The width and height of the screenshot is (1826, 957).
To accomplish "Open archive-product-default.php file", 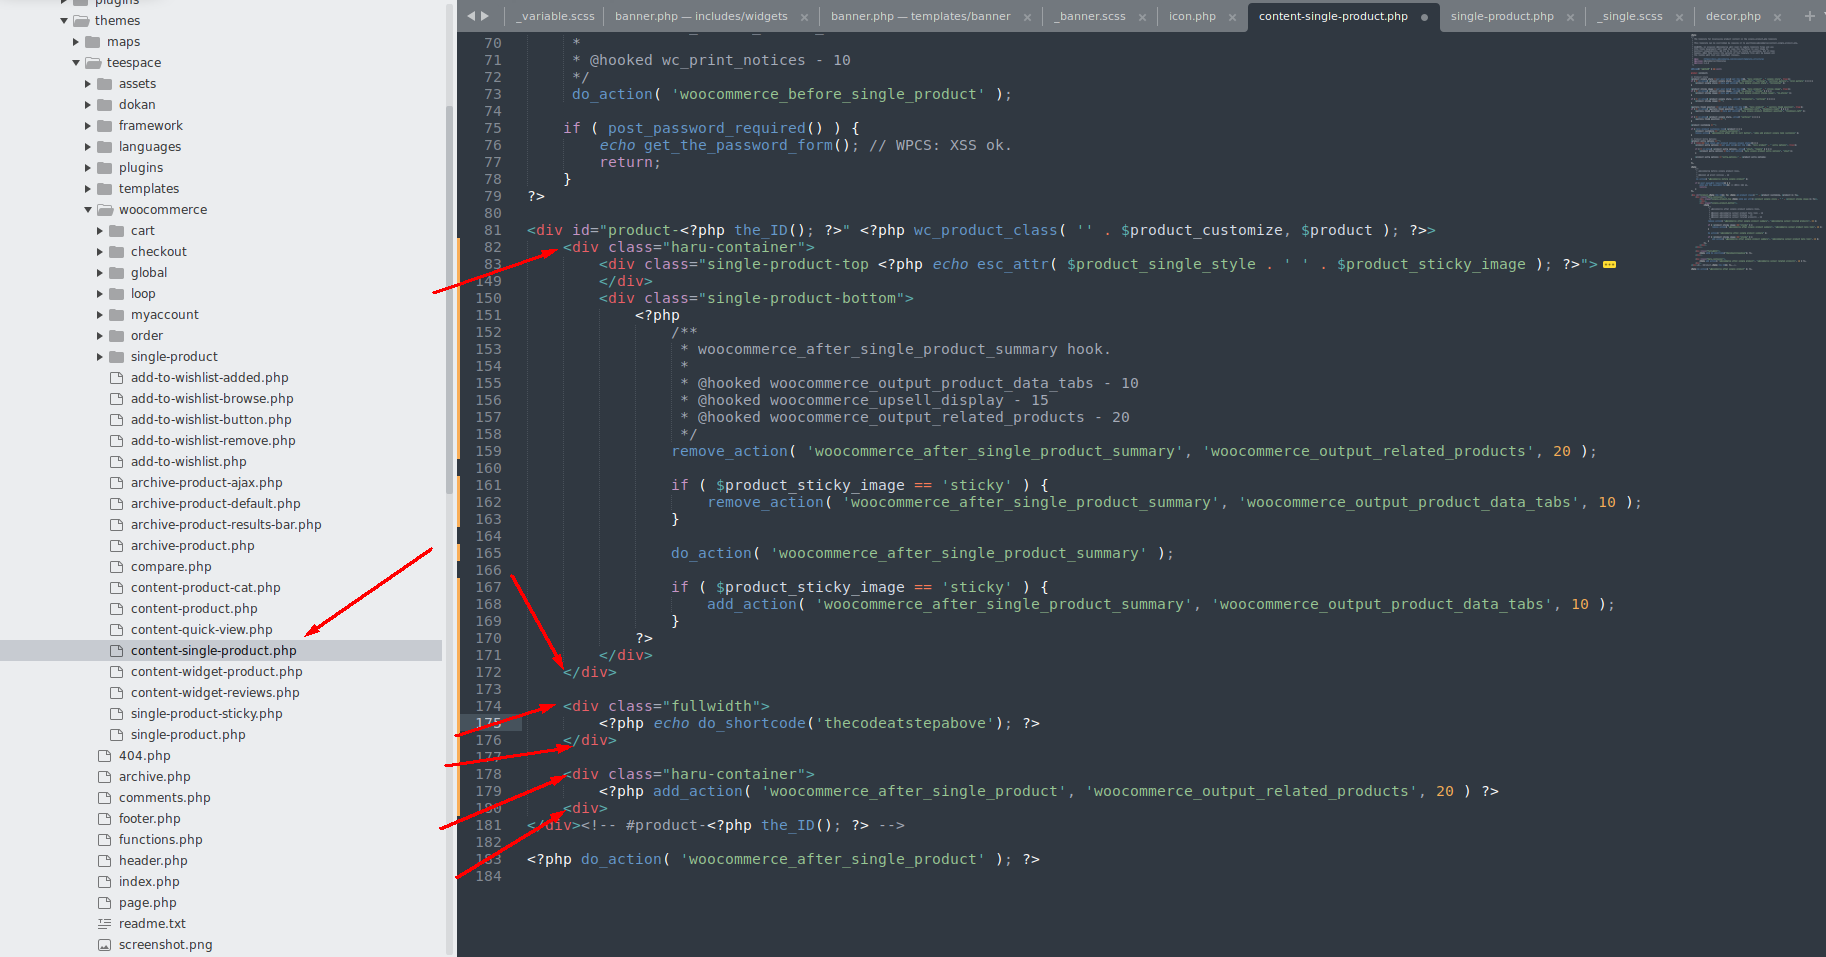I will (x=216, y=504).
